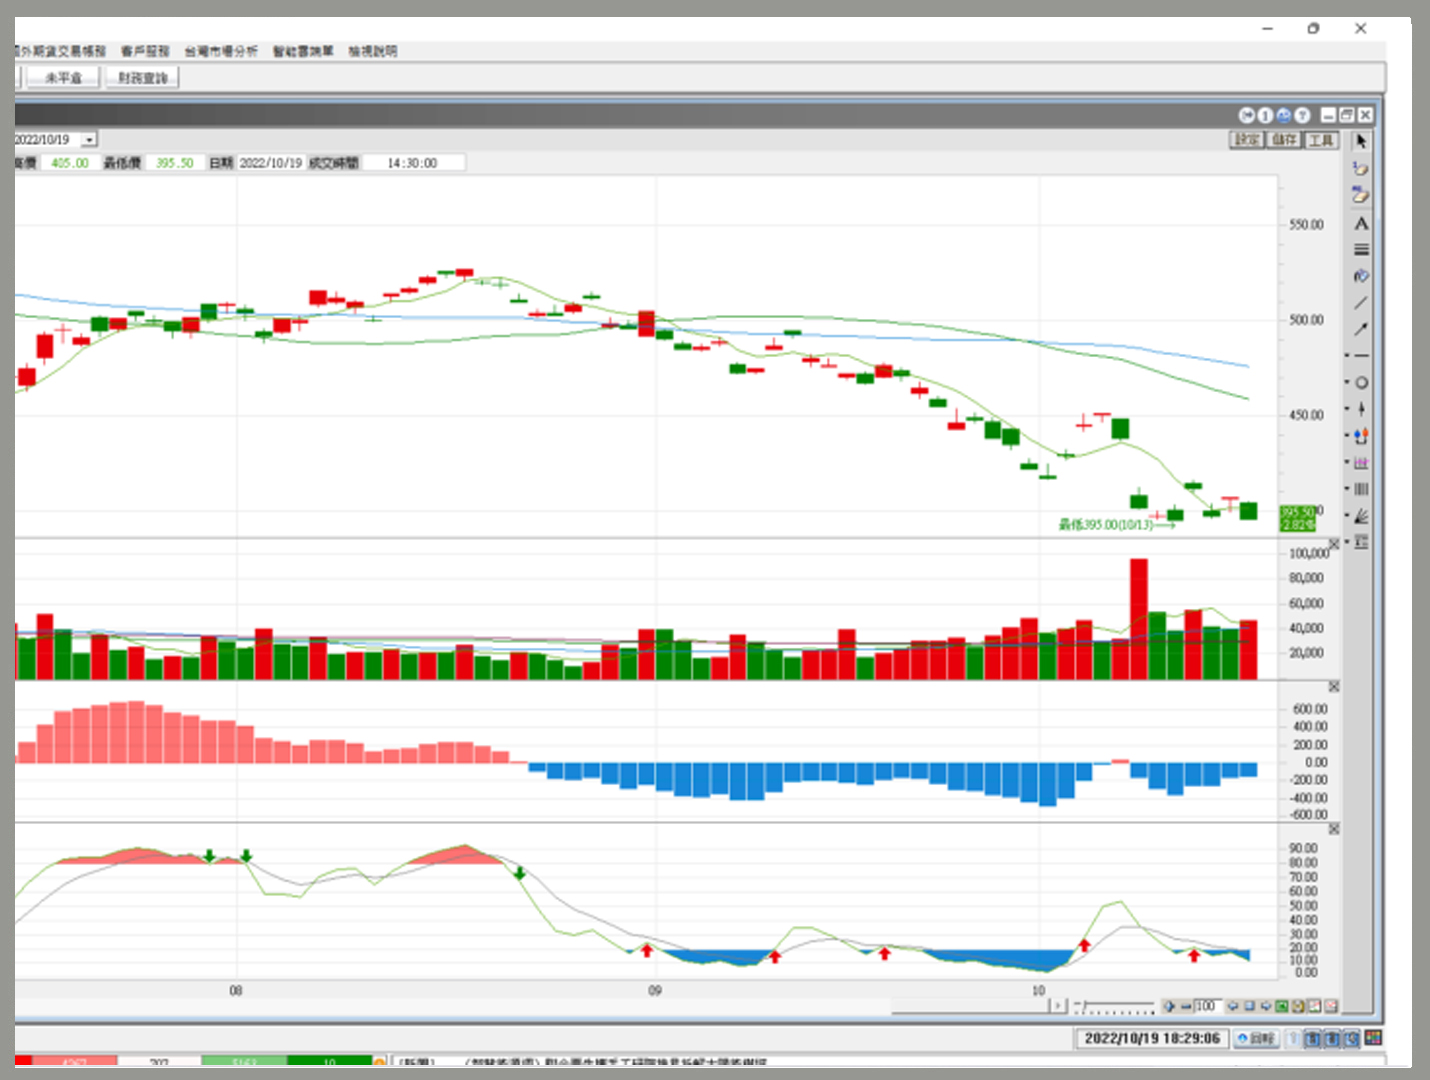
Task: Click the third blue round icon in title bar
Action: [1283, 115]
